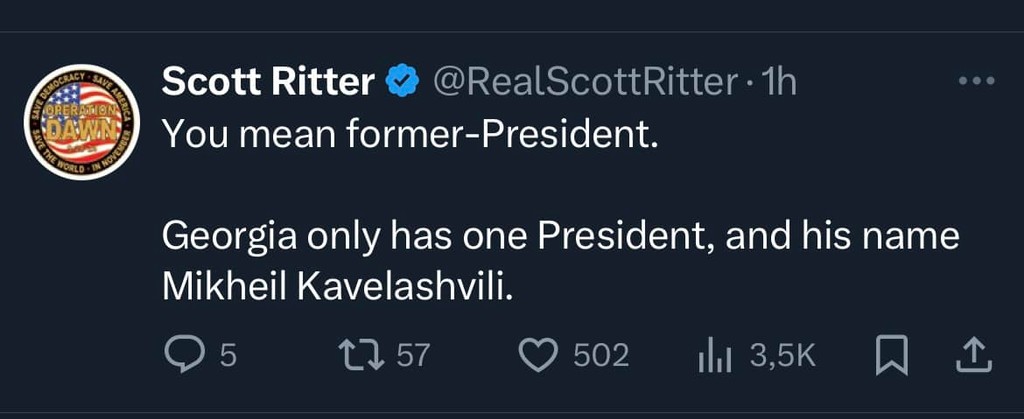1024x419 pixels.
Task: Bookmark this tweet
Action: 888,355
